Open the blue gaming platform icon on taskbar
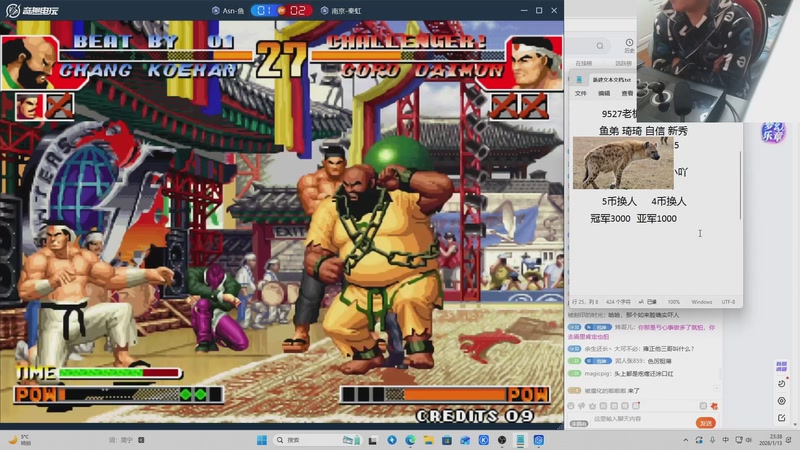 538,440
